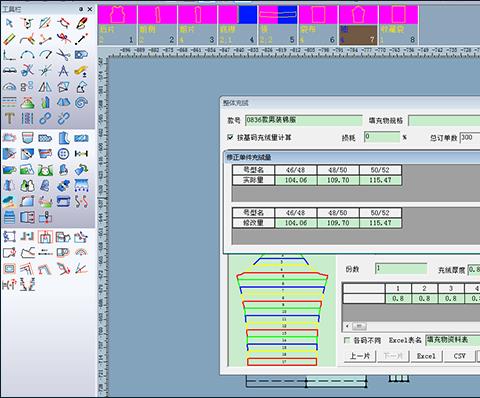This screenshot has width=480, height=398.
Task: Click the 下一片 next piece button
Action: click(393, 356)
